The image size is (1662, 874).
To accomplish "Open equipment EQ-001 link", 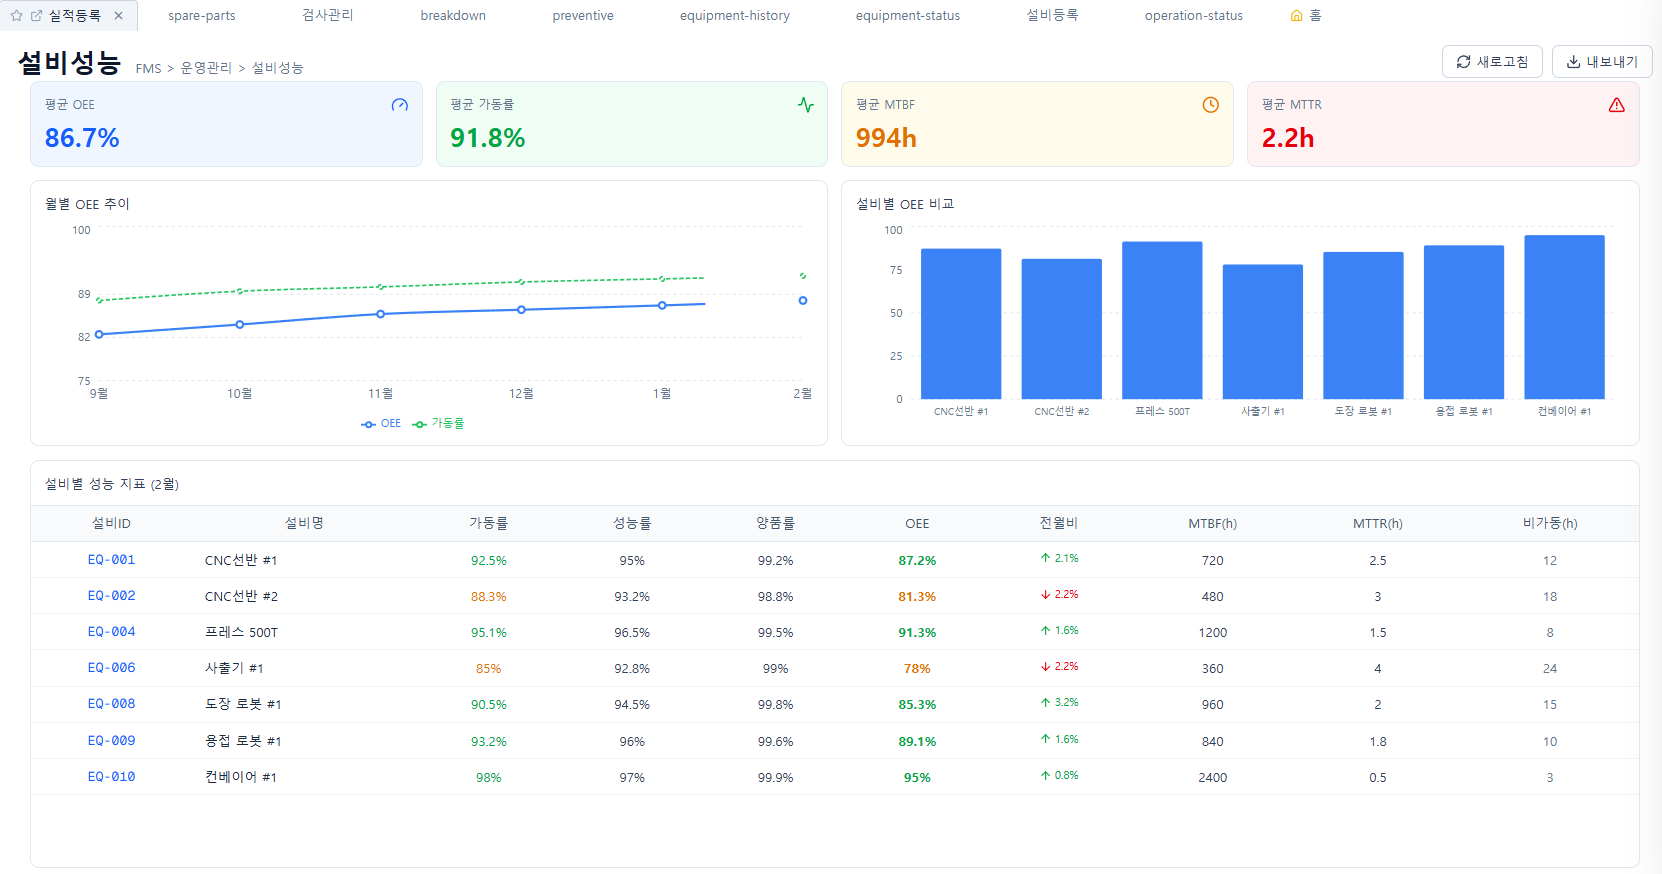I will 111,560.
